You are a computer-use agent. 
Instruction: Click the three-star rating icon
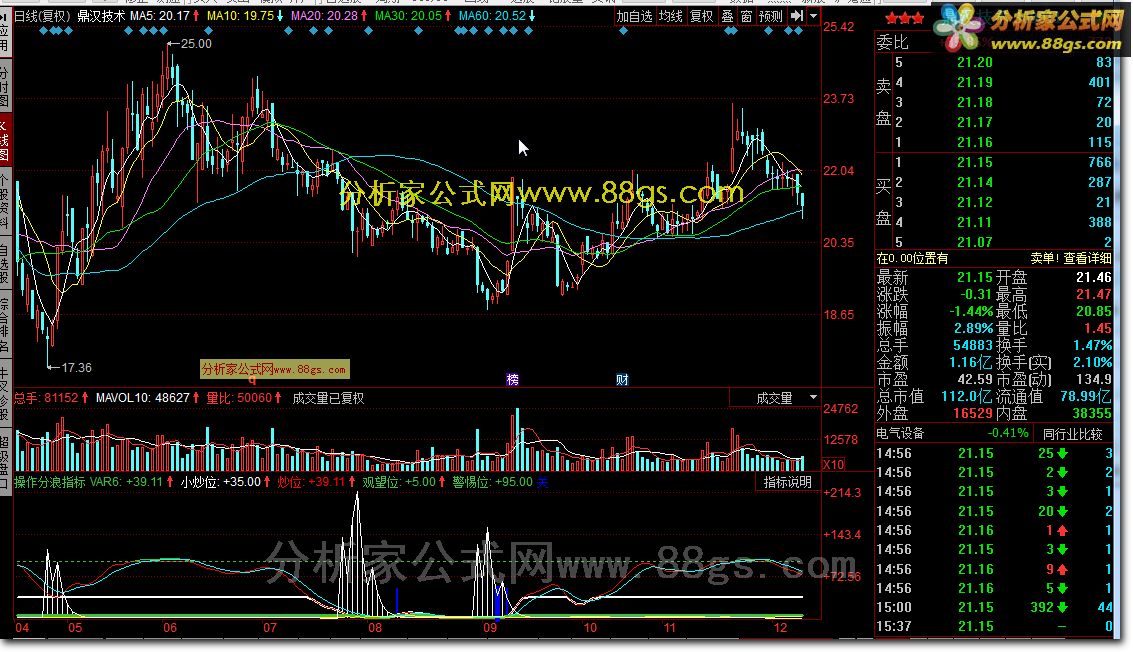(x=904, y=17)
